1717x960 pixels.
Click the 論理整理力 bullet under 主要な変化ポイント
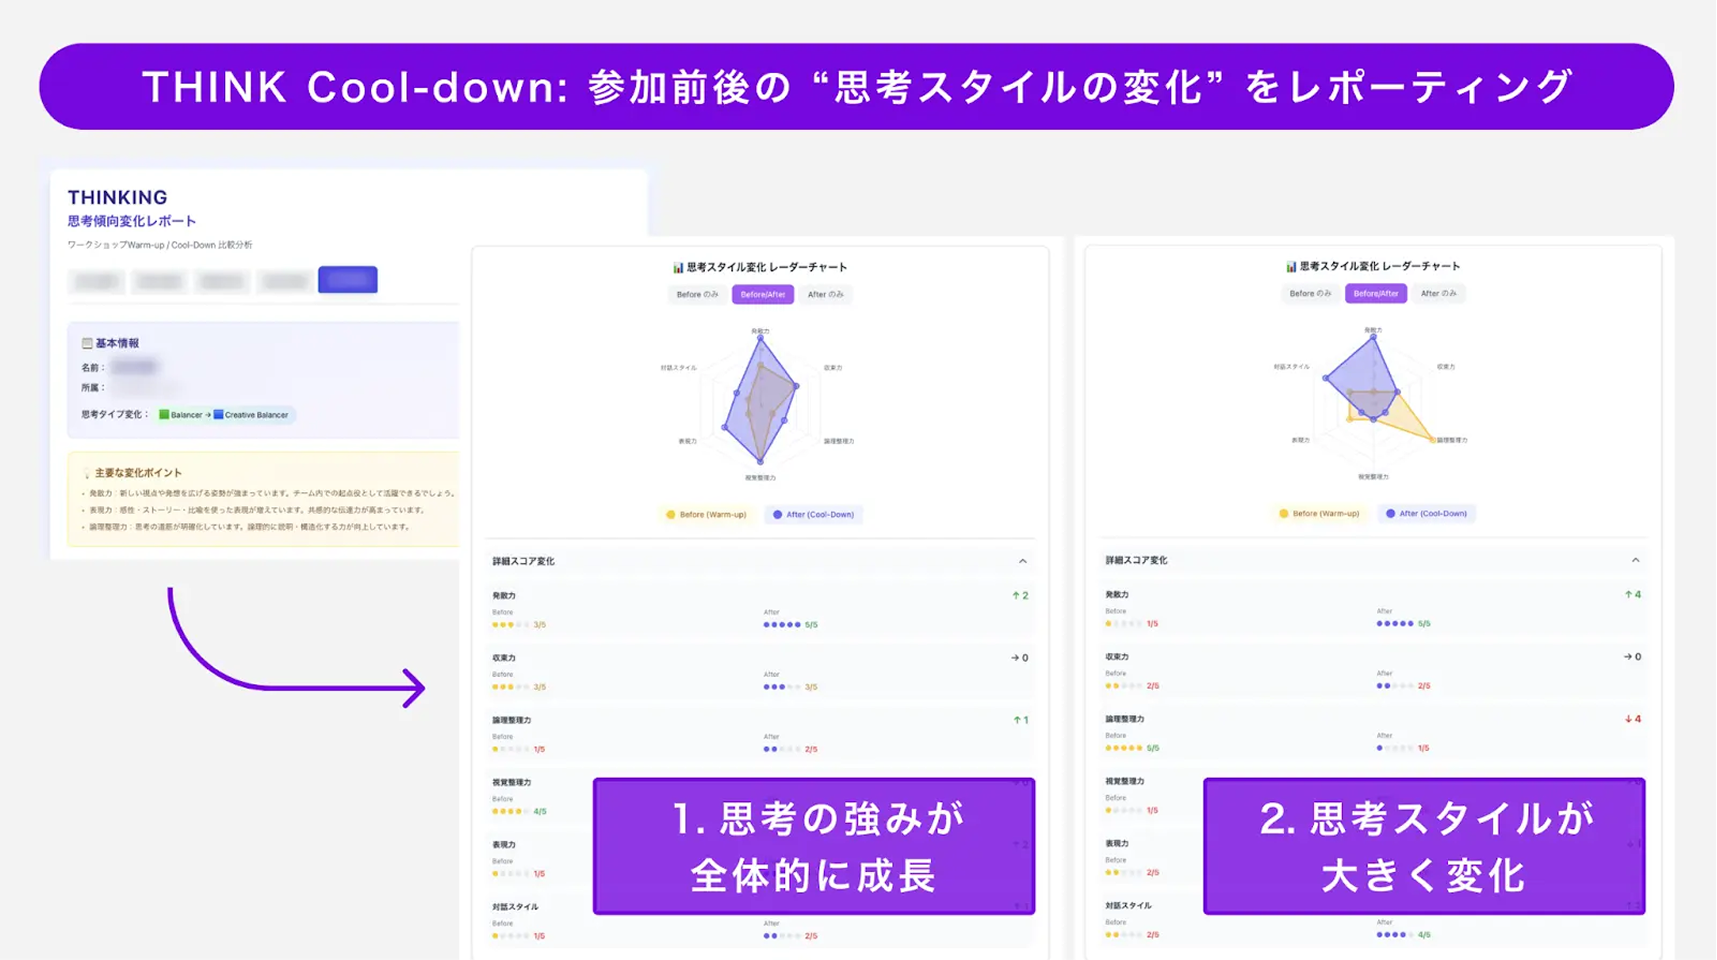tap(250, 527)
